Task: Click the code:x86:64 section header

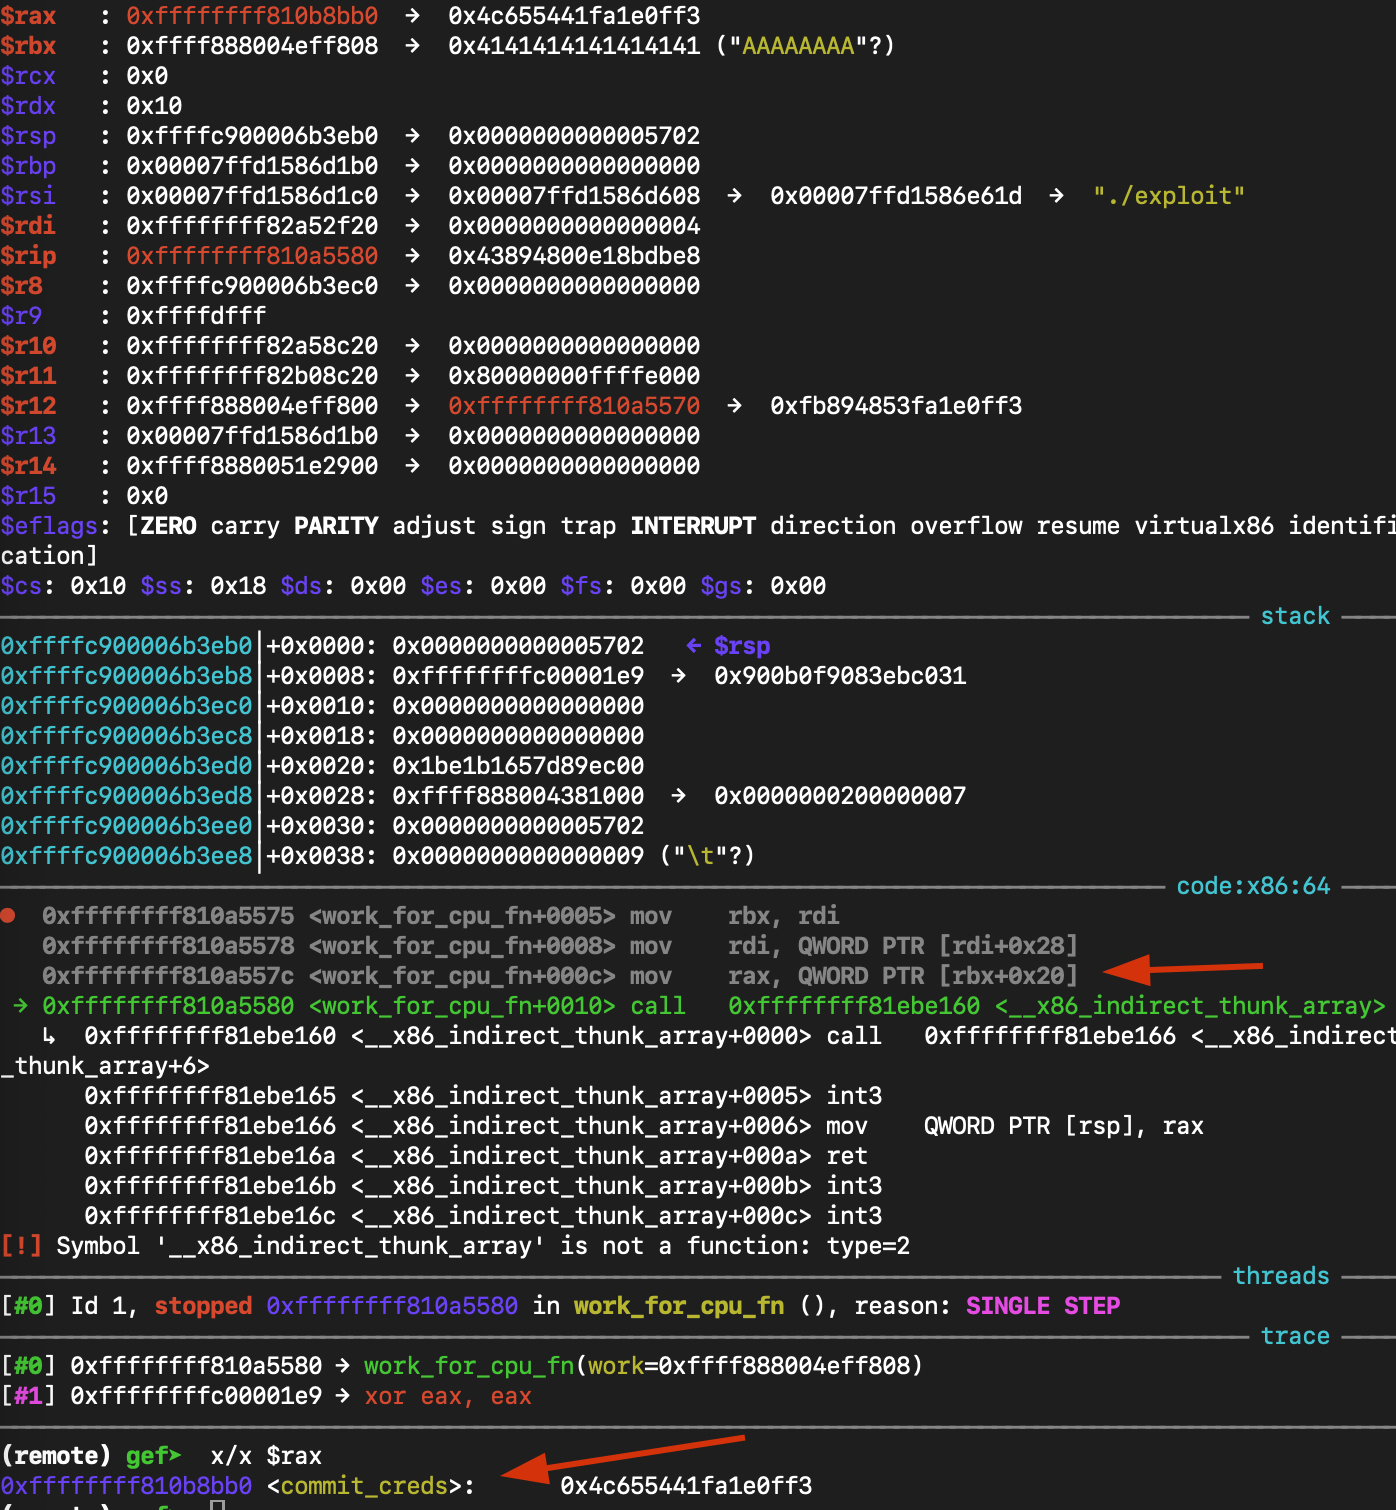Action: point(1253,886)
